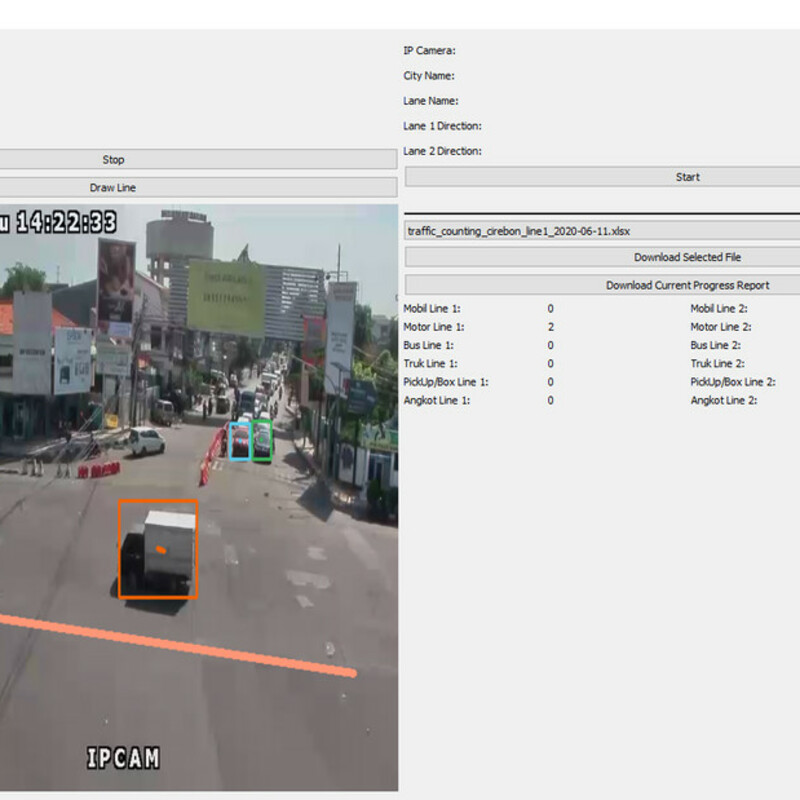
Task: Click the Lane 1 Direction label
Action: [442, 126]
